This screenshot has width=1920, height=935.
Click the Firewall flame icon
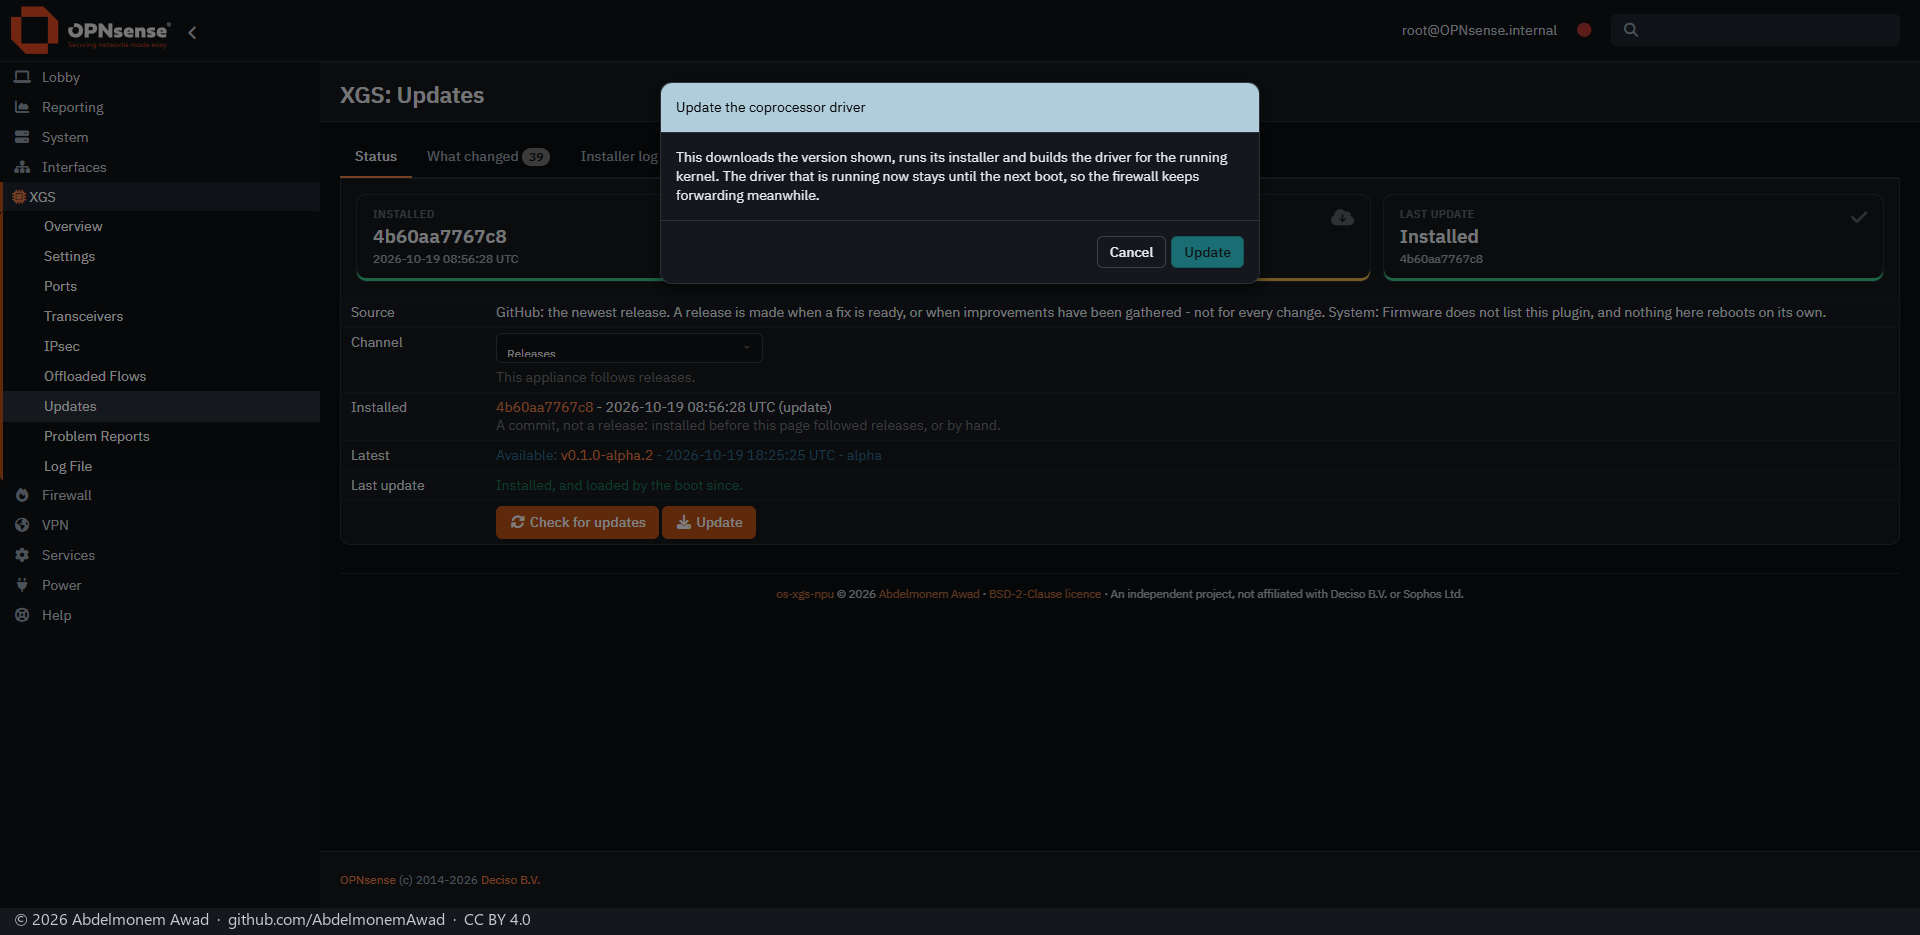(22, 495)
